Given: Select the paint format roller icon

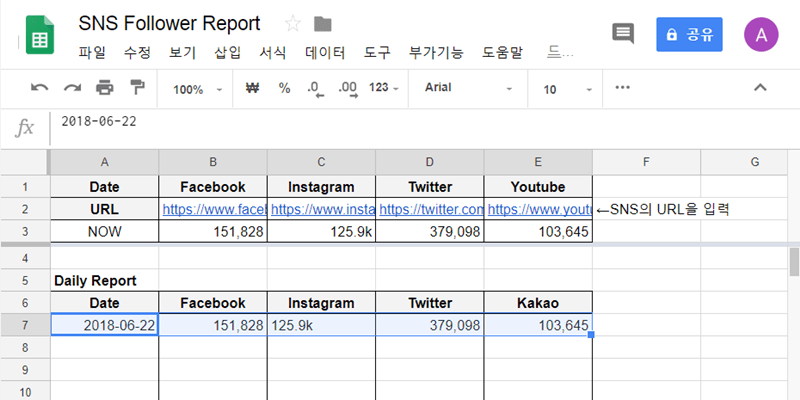Looking at the screenshot, I should 137,89.
